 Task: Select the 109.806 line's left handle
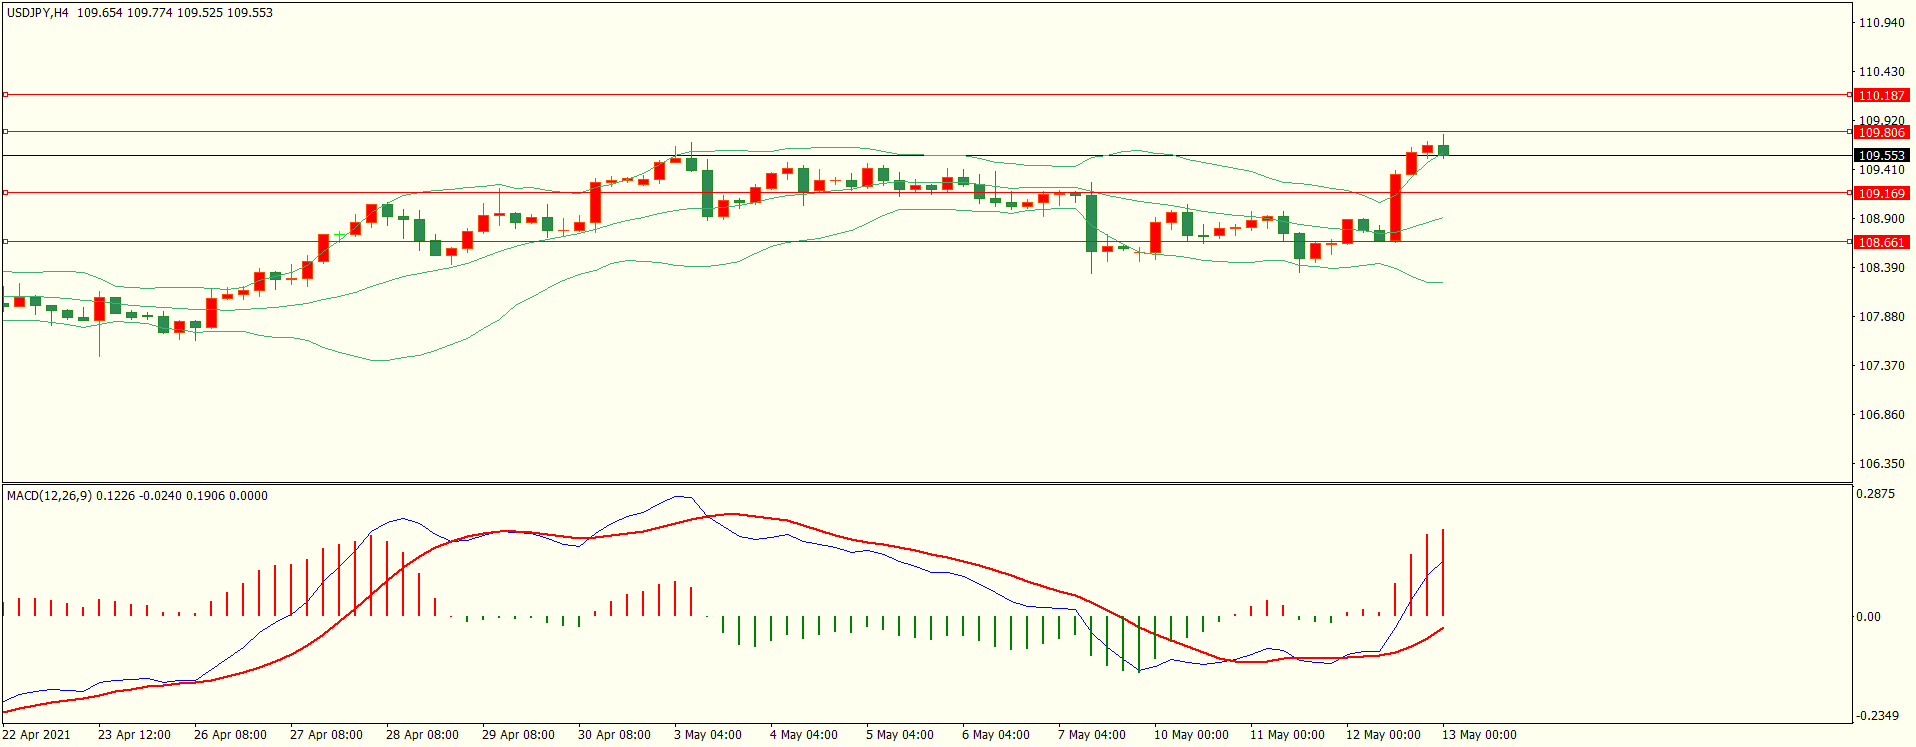point(5,131)
